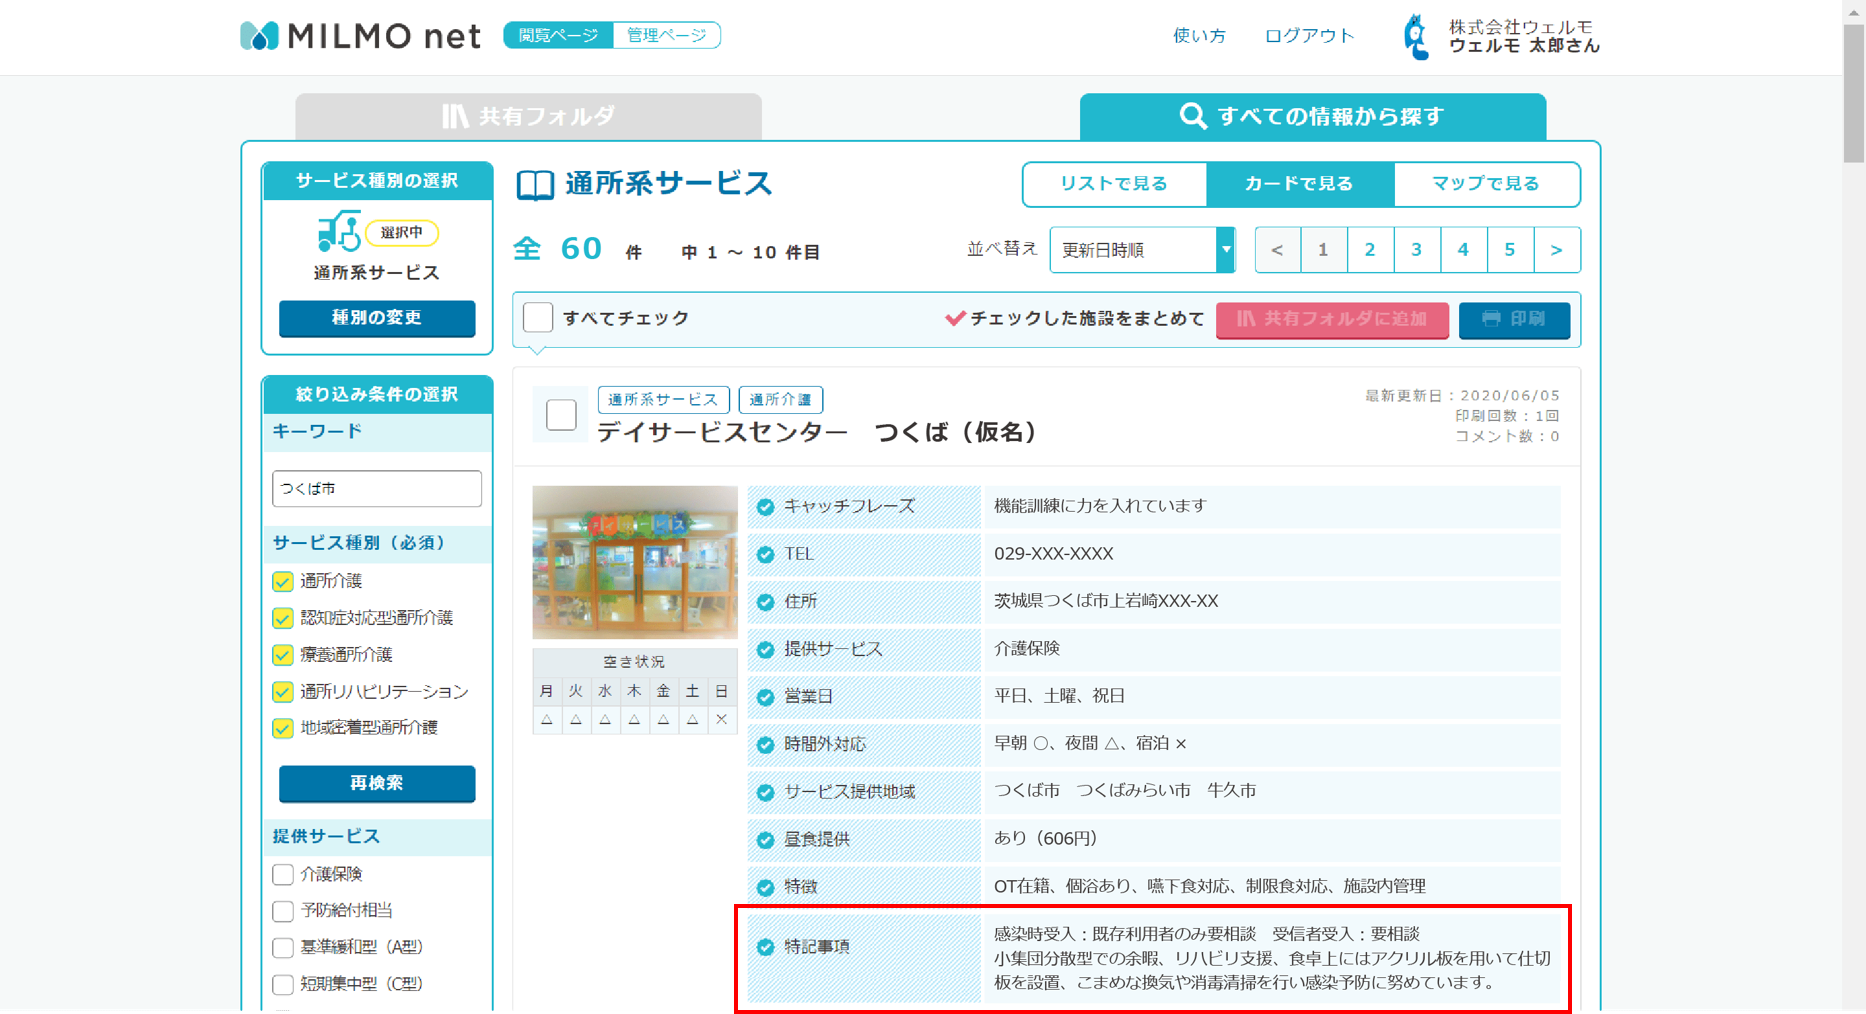Open the 更新日時順 sort dropdown
Image resolution: width=1866 pixels, height=1014 pixels.
[x=1142, y=250]
